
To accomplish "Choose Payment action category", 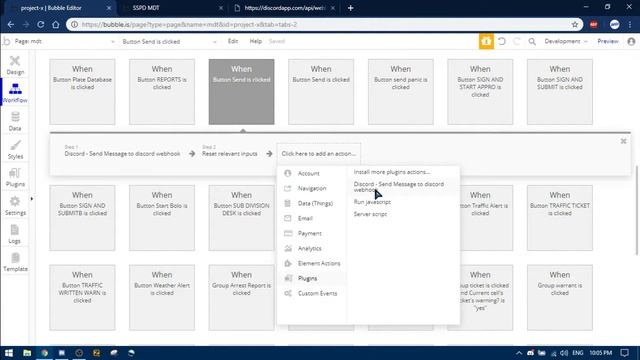I will (311, 233).
